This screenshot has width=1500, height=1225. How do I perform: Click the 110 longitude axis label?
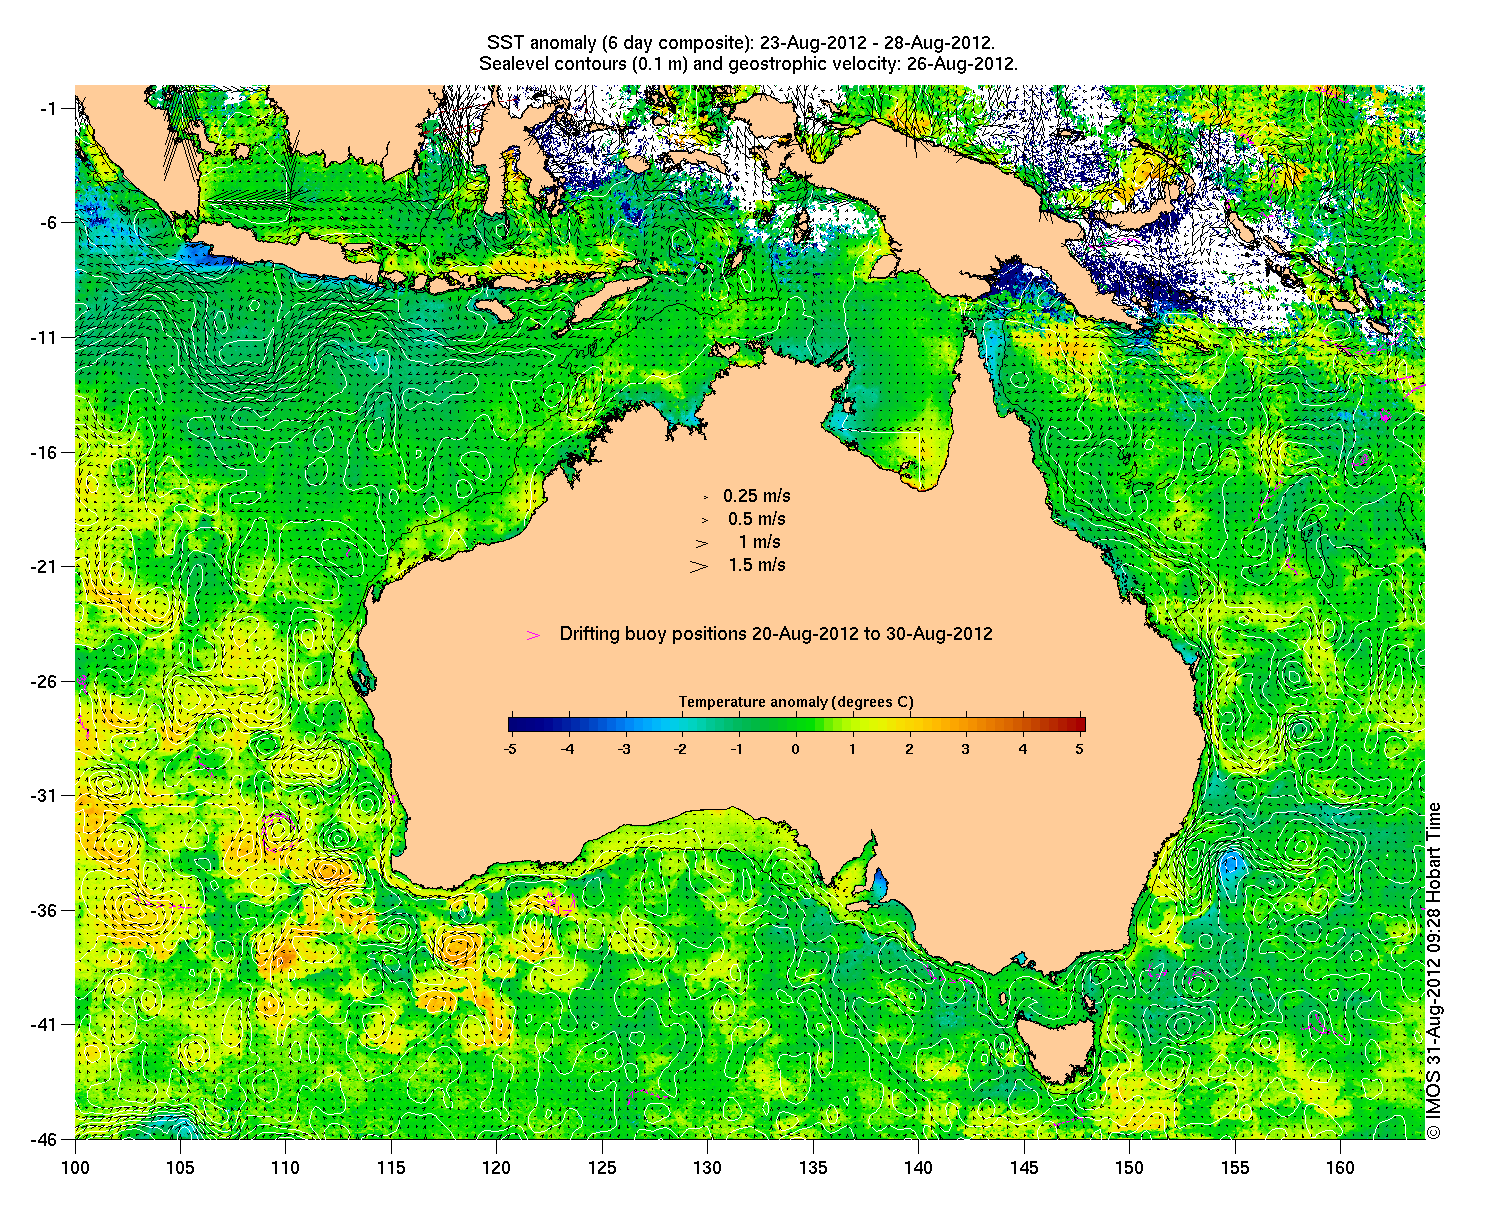pos(285,1168)
